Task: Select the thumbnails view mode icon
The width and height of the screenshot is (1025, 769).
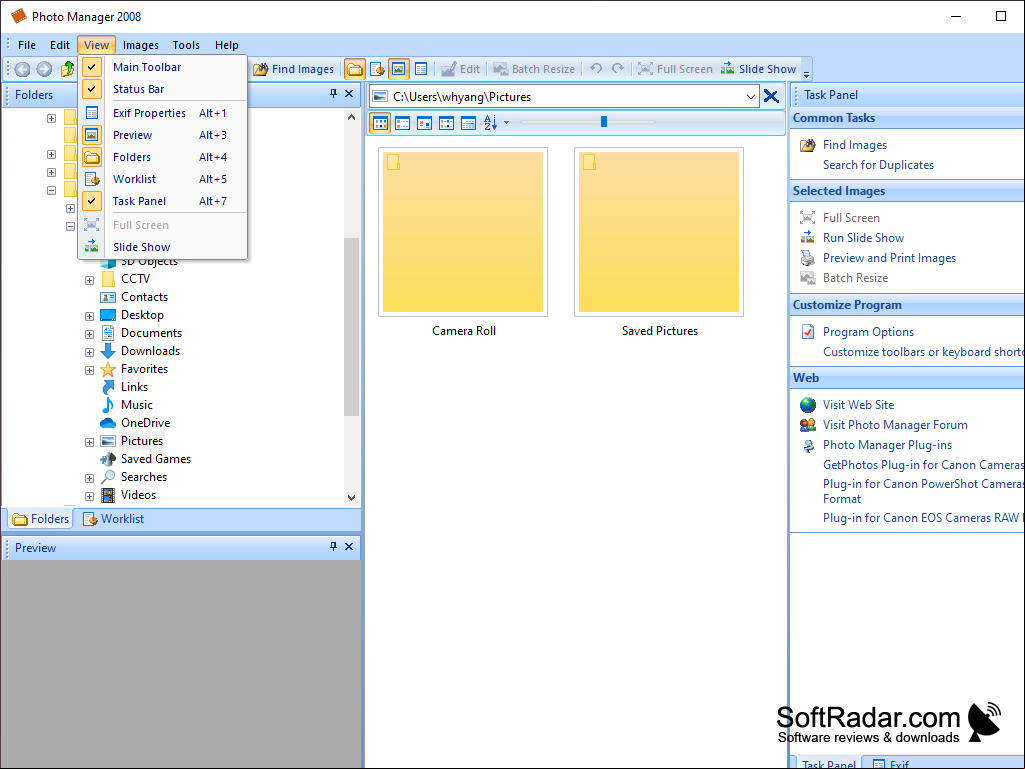Action: pyautogui.click(x=380, y=122)
